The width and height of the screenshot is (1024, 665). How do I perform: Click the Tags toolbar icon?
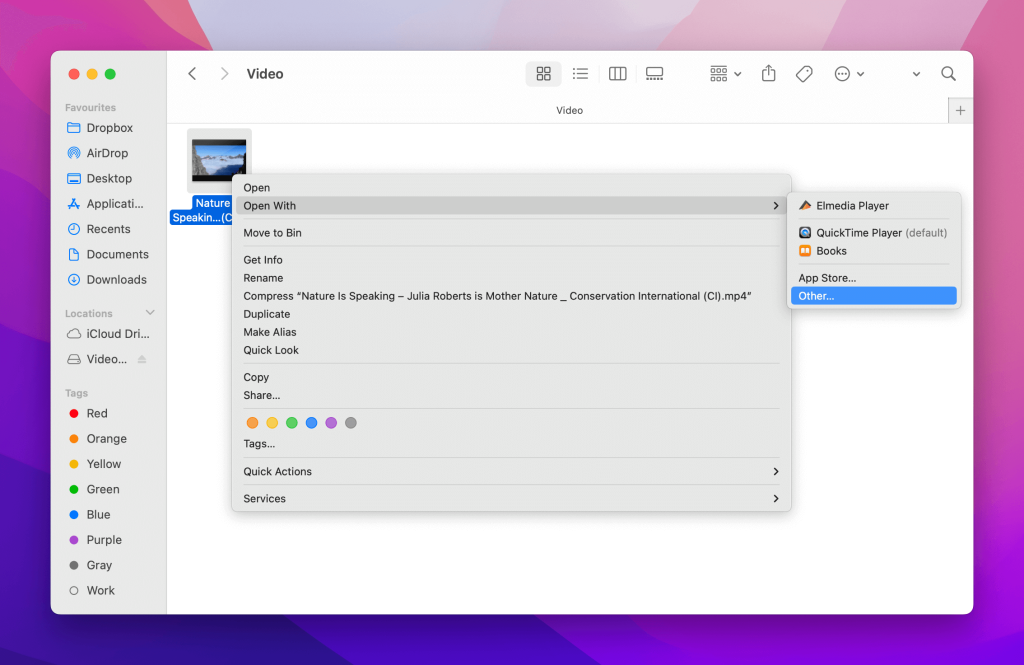(x=804, y=73)
